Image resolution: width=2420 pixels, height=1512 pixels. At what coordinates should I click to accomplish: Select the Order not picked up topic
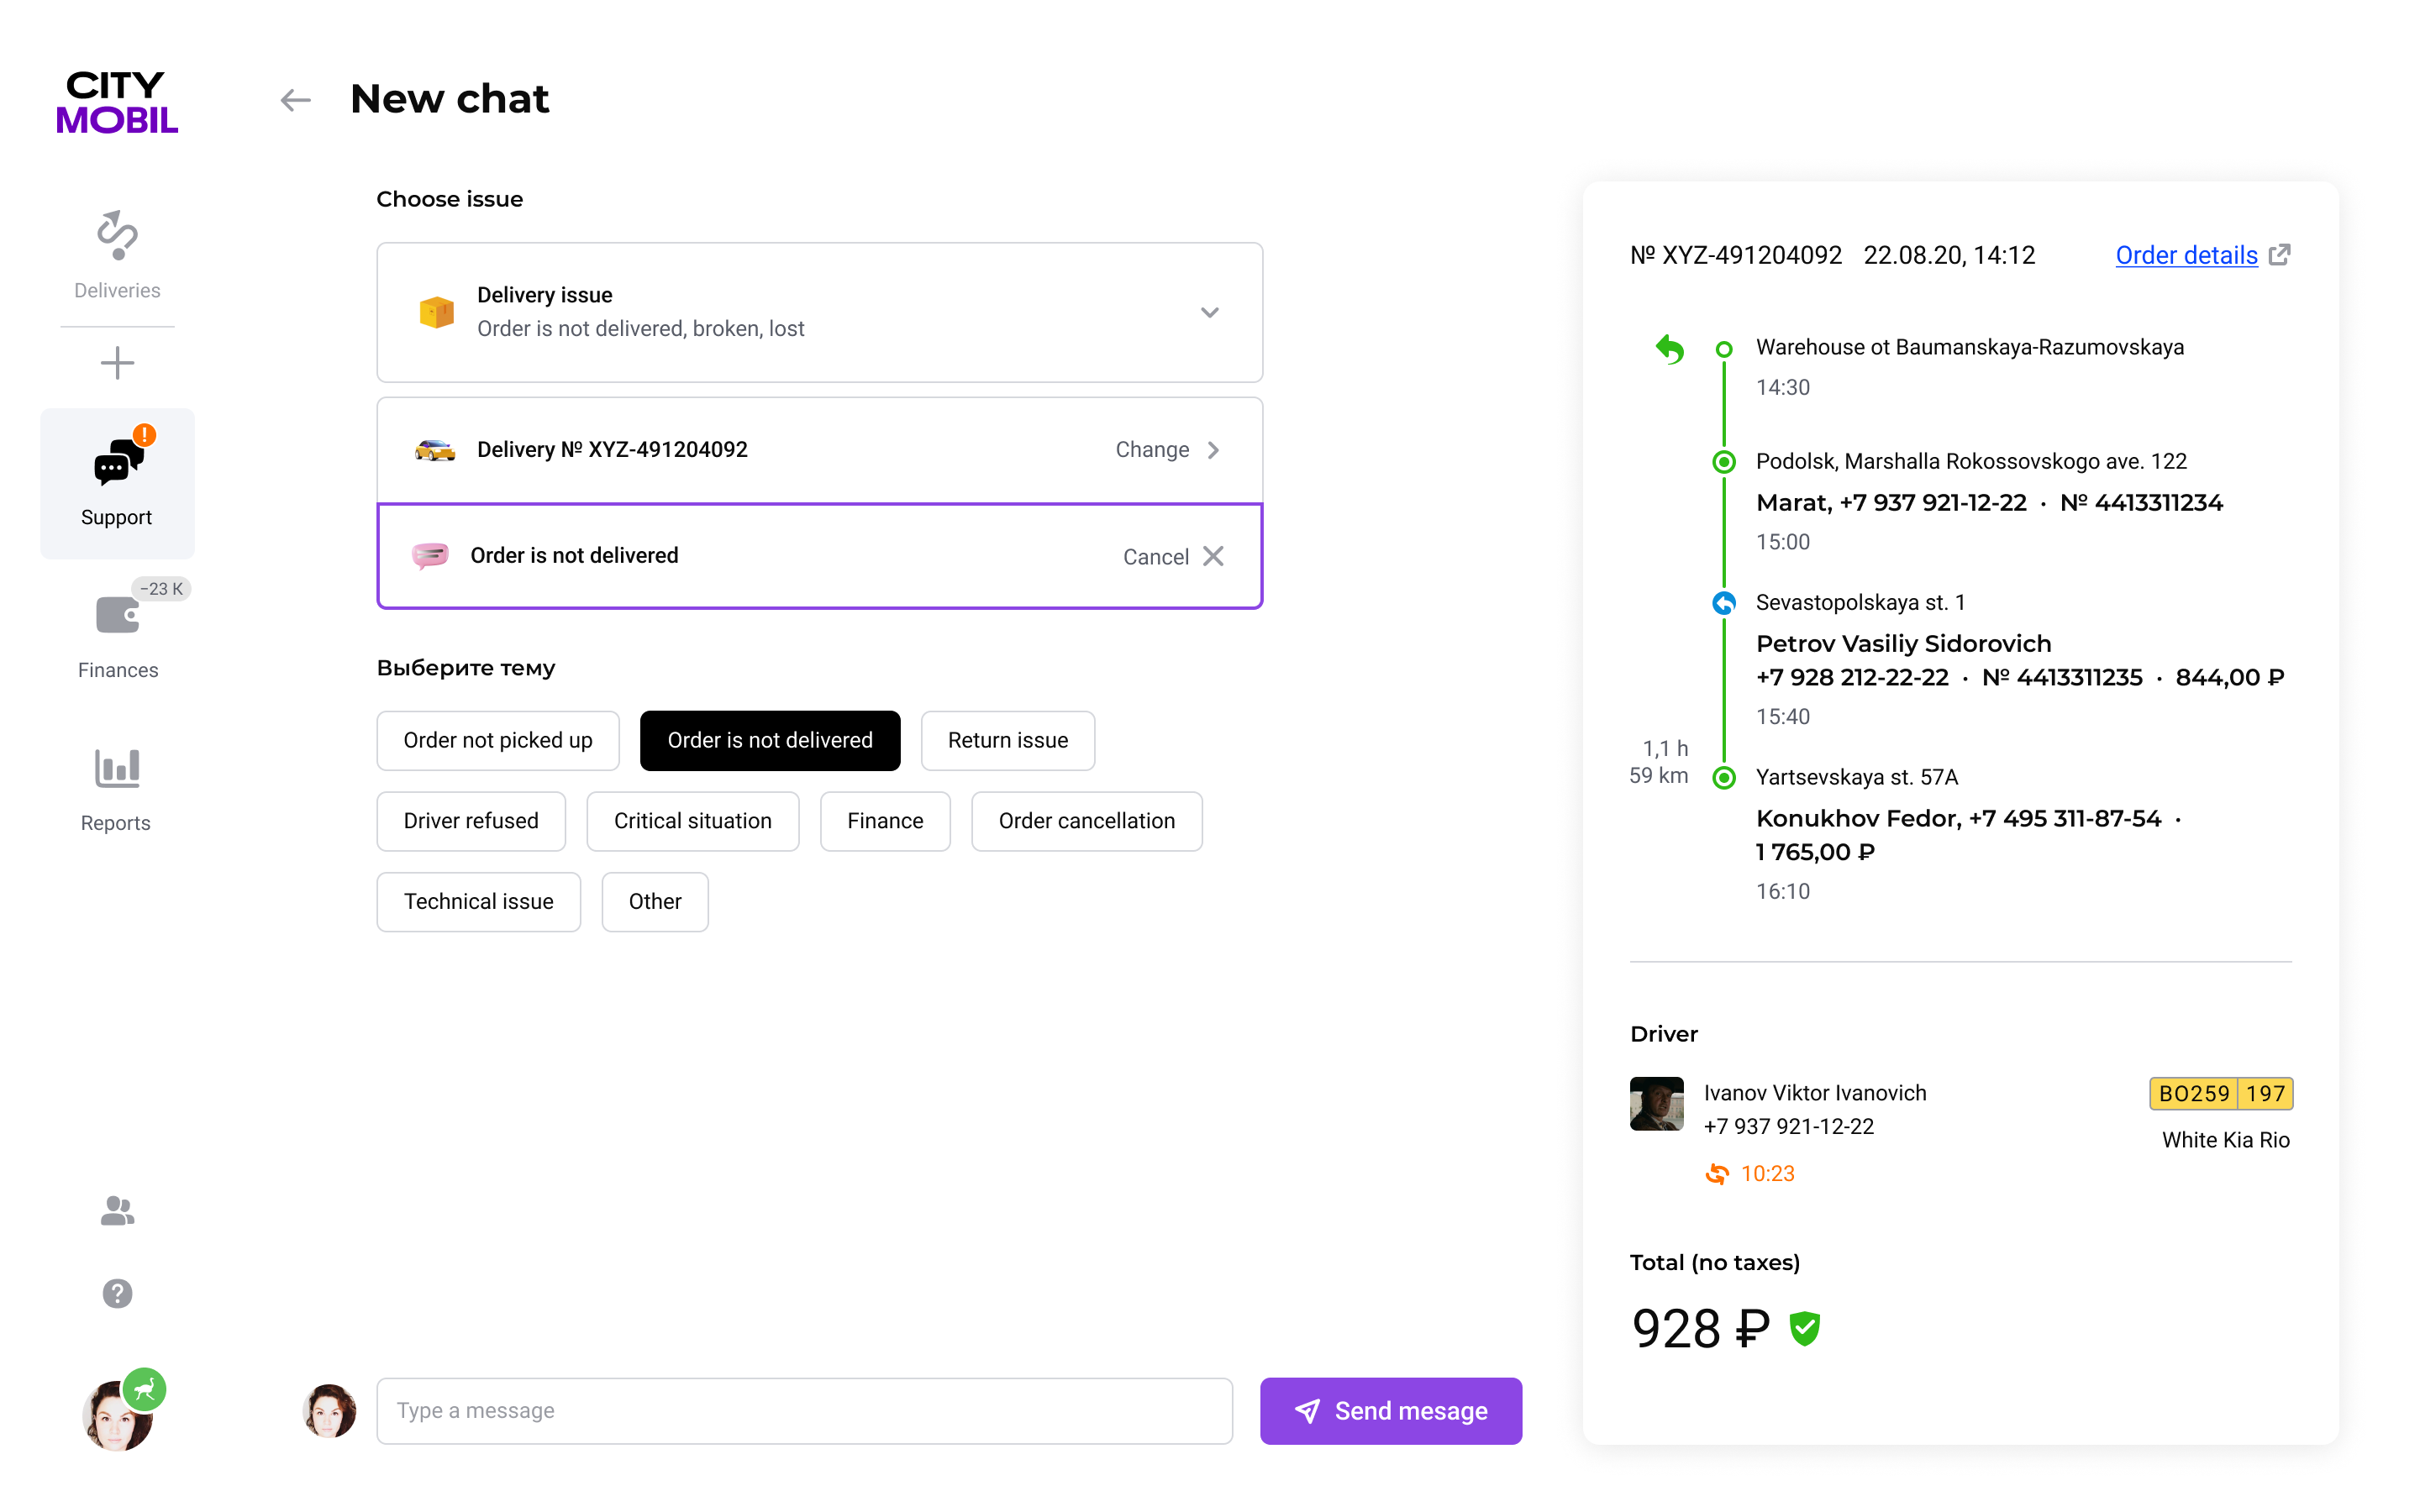(x=498, y=741)
